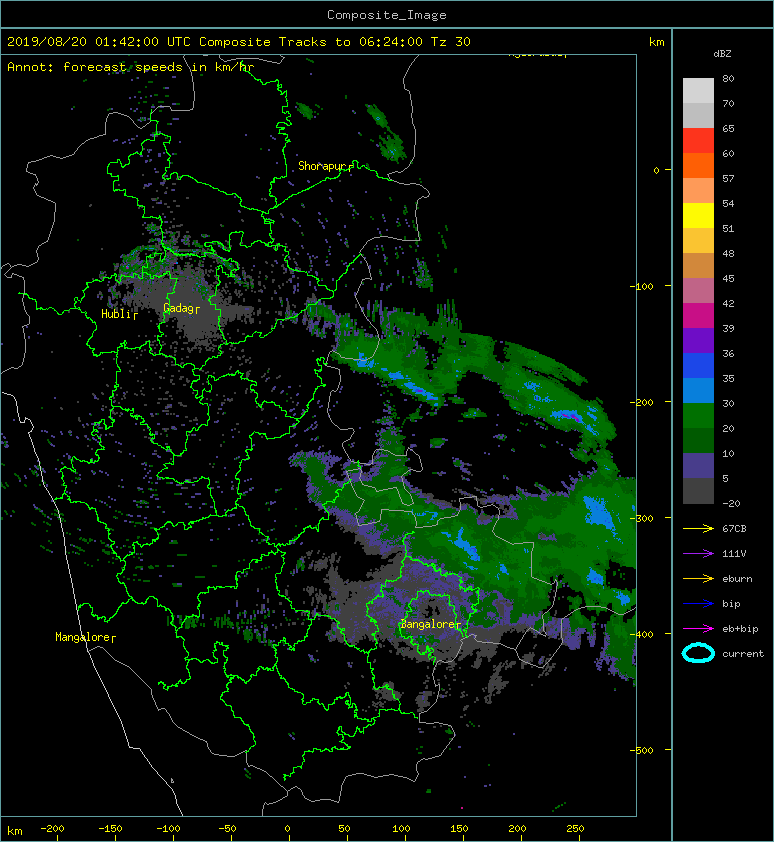Image resolution: width=774 pixels, height=842 pixels.
Task: Click the 100 tick on the horizontal axis
Action: 401,829
